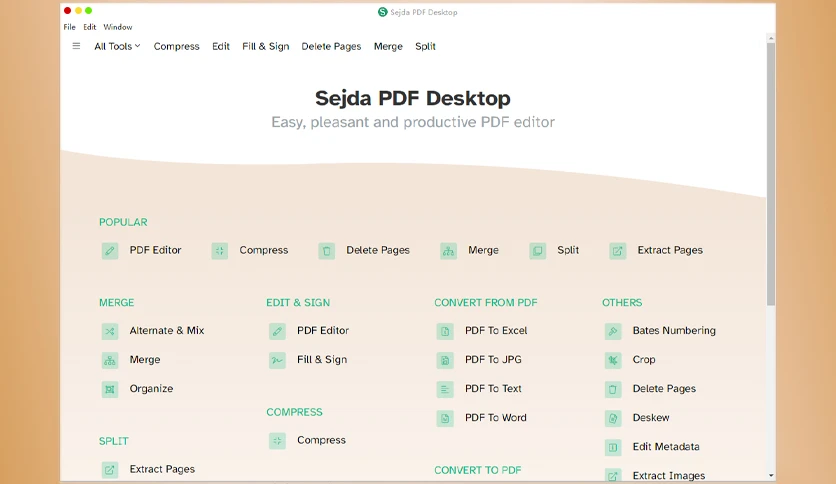Screen dimensions: 836x484
Task: Click the Organize icon
Action: [110, 389]
